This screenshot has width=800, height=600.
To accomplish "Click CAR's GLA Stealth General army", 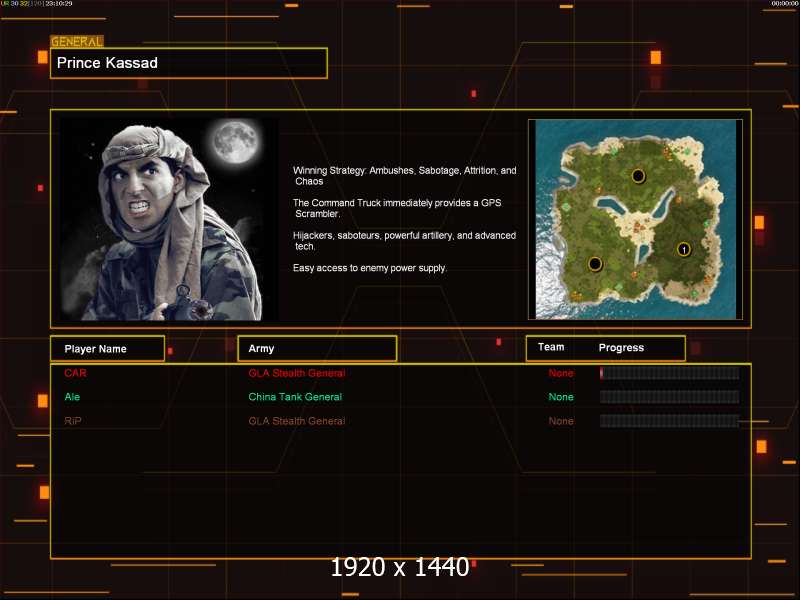I will pyautogui.click(x=296, y=373).
